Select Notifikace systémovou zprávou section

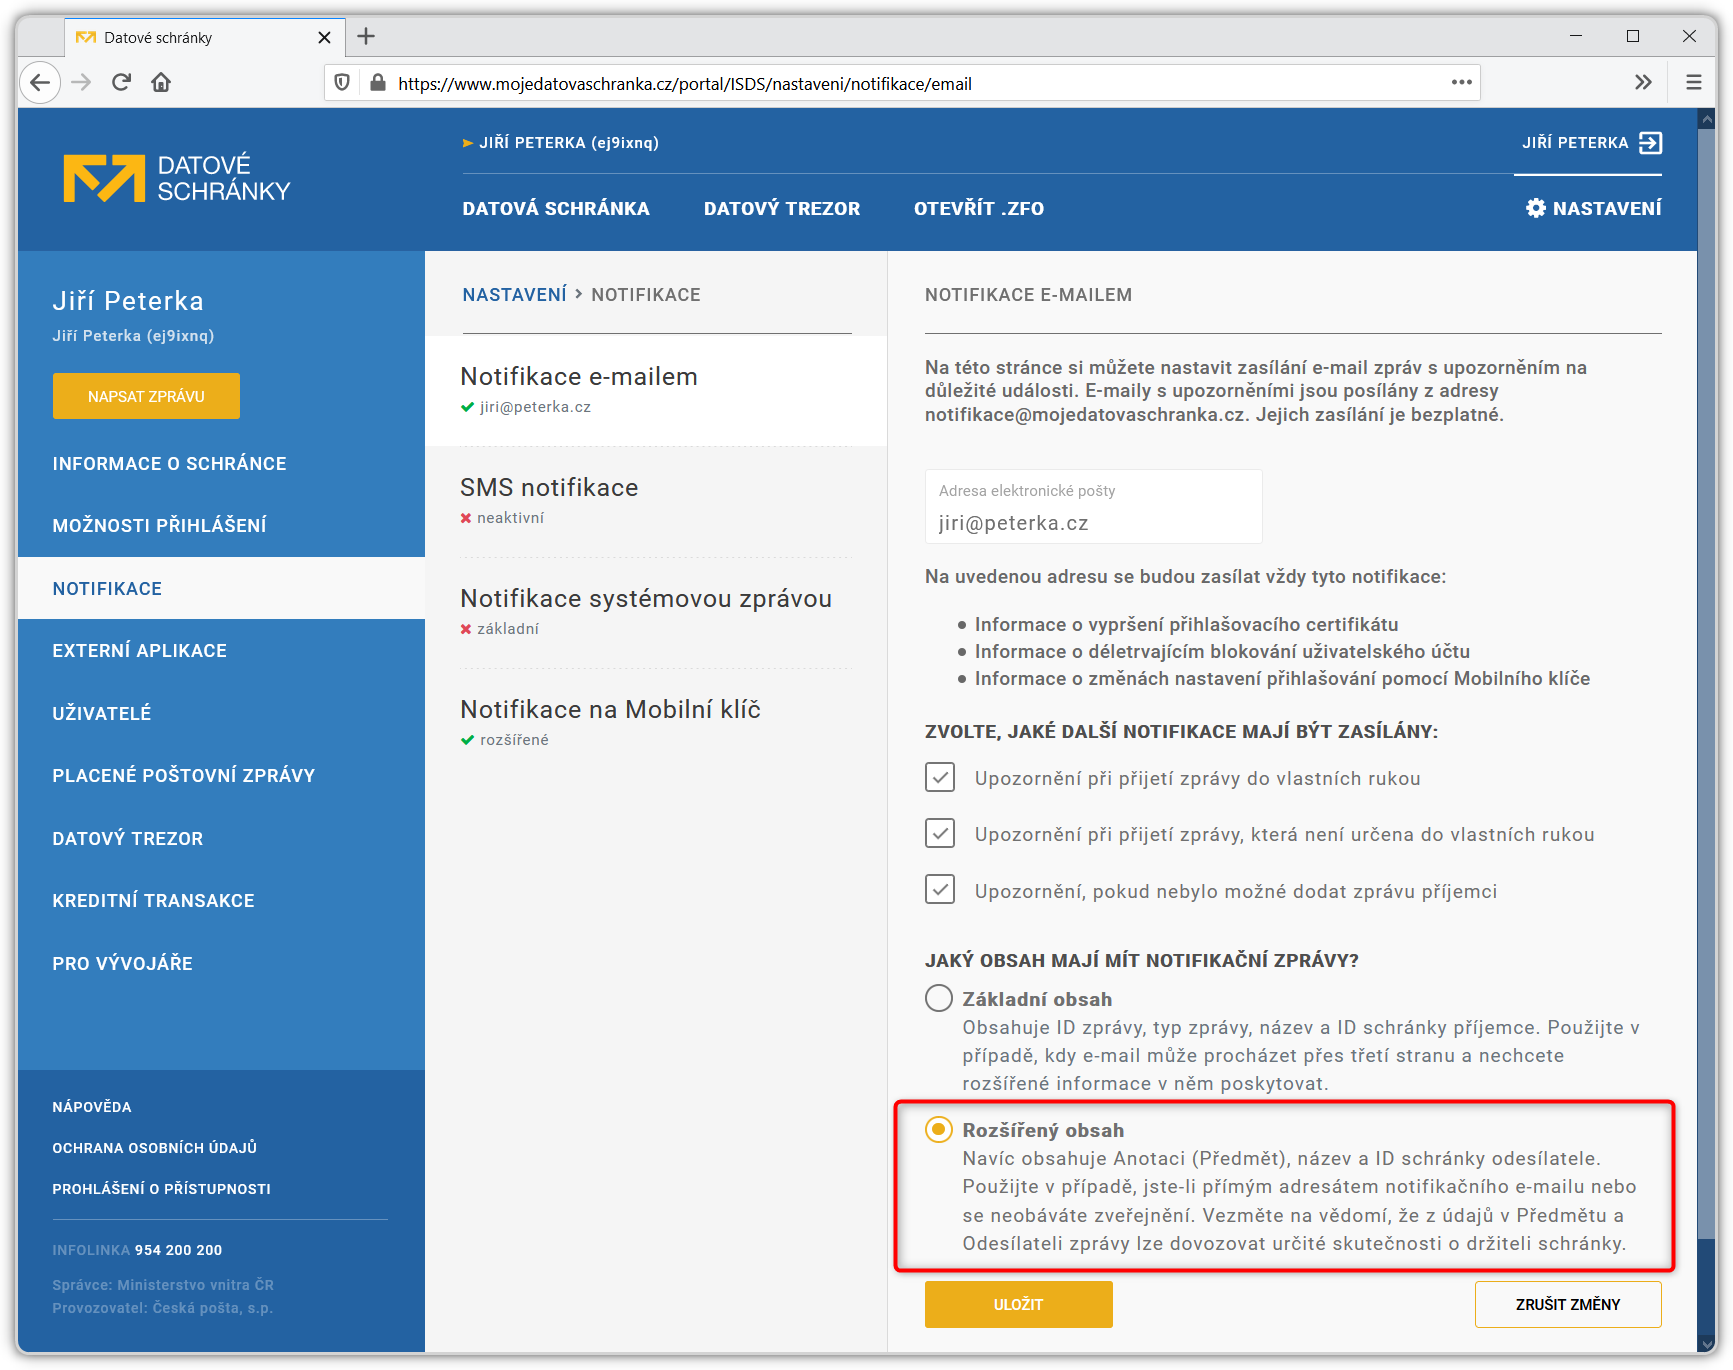(x=656, y=612)
